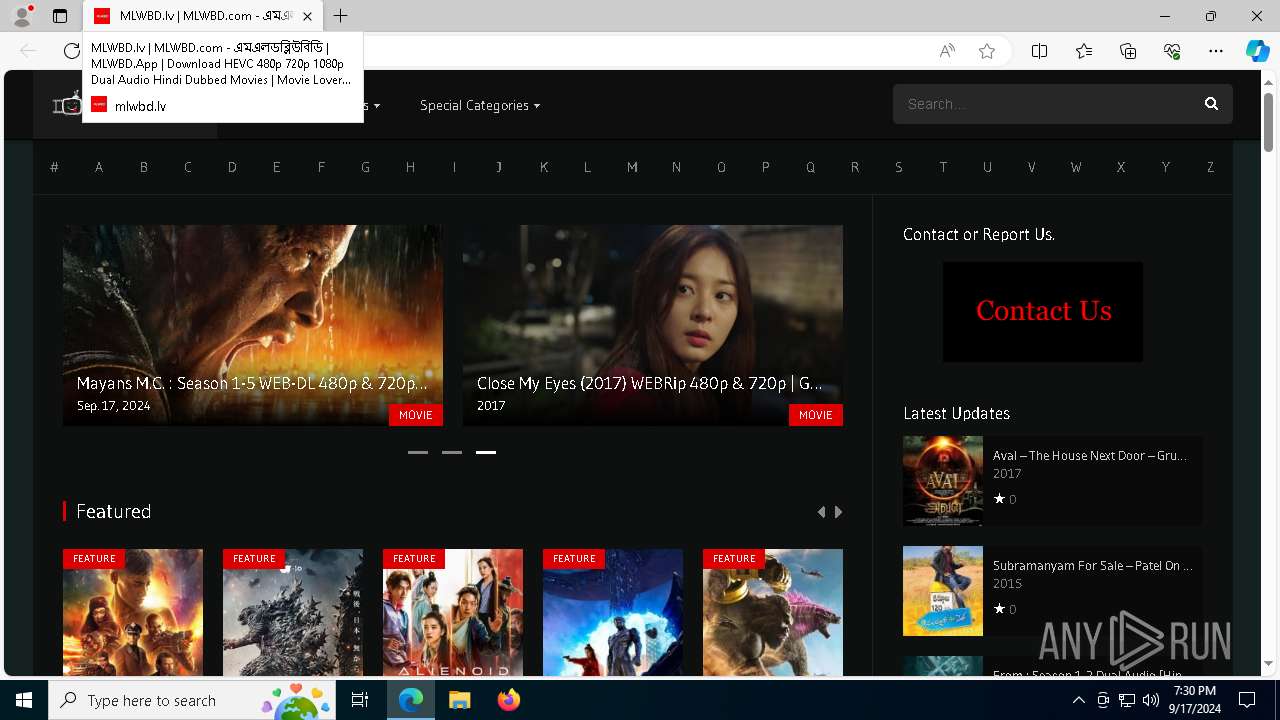Open Browser essentials icon
1280x720 pixels.
click(1172, 51)
